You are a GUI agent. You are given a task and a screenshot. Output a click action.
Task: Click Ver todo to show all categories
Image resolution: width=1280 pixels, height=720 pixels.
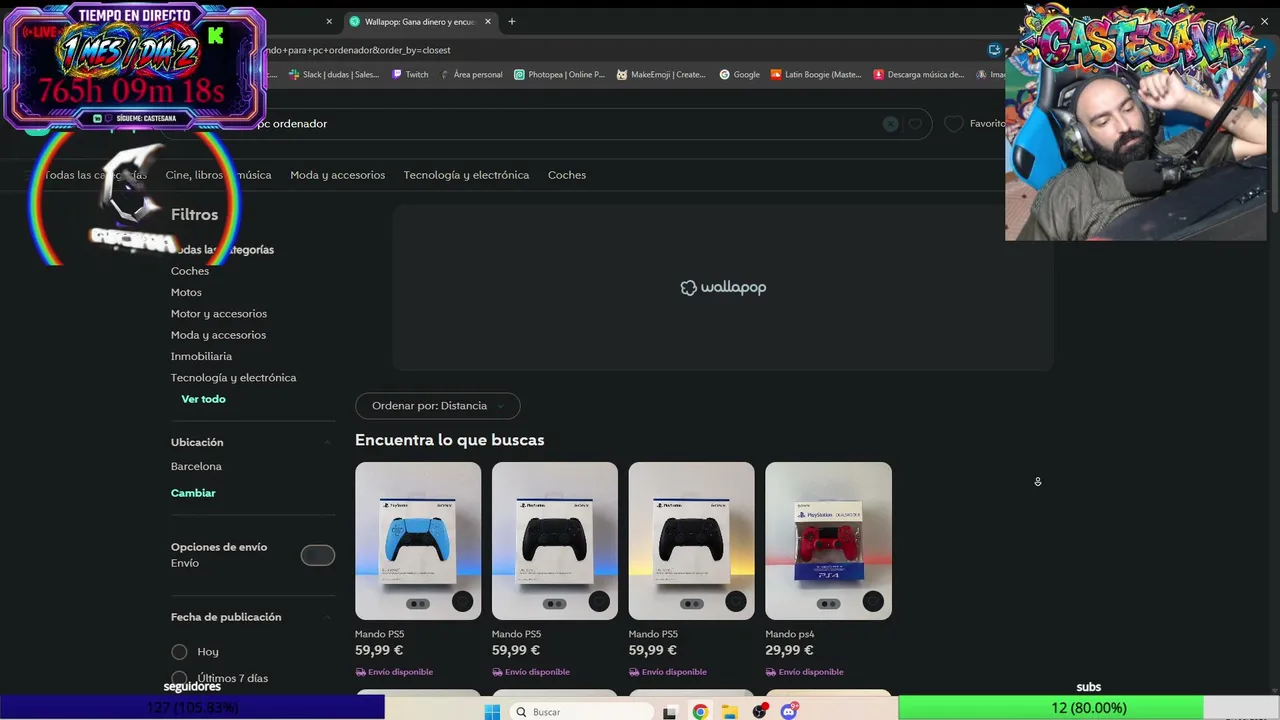point(203,399)
